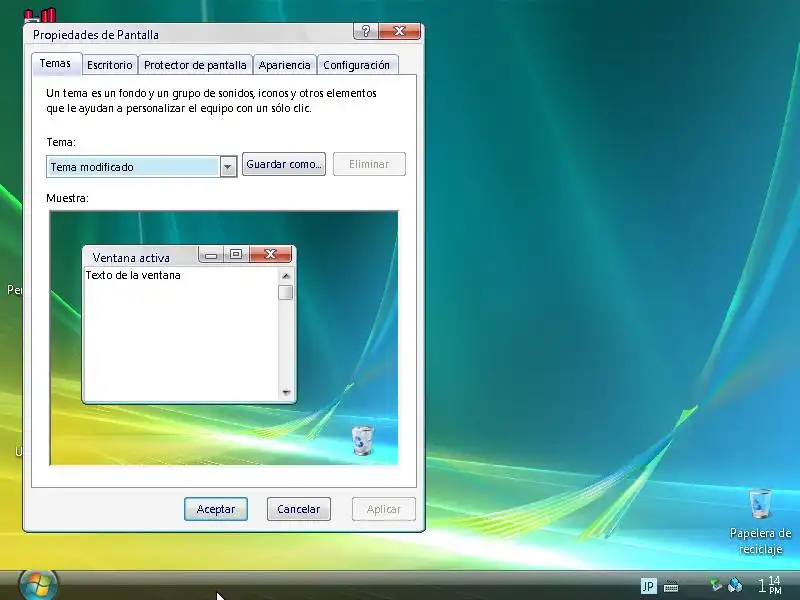The image size is (800, 600).
Task: Open the Windows Start orb
Action: [x=38, y=585]
